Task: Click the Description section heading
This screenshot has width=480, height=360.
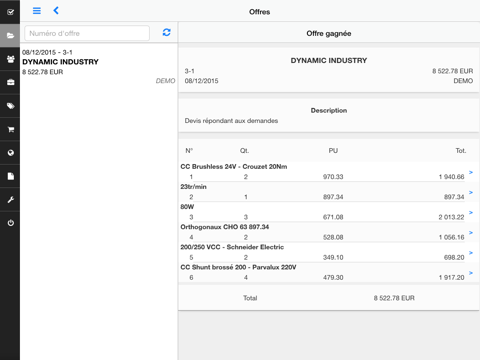Action: coord(329,110)
